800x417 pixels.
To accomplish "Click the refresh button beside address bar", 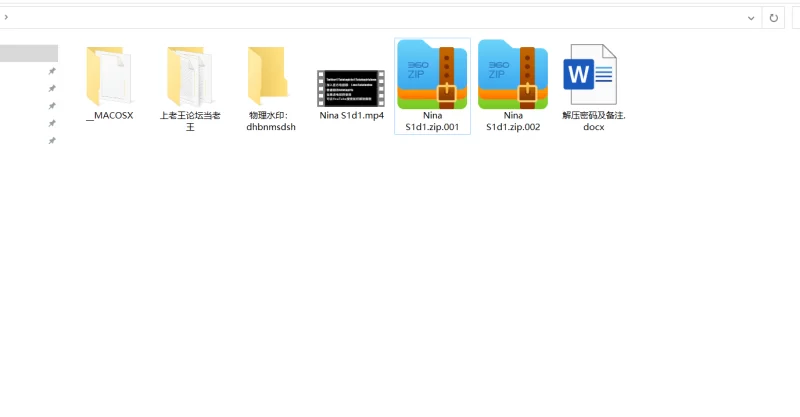I will pos(773,18).
